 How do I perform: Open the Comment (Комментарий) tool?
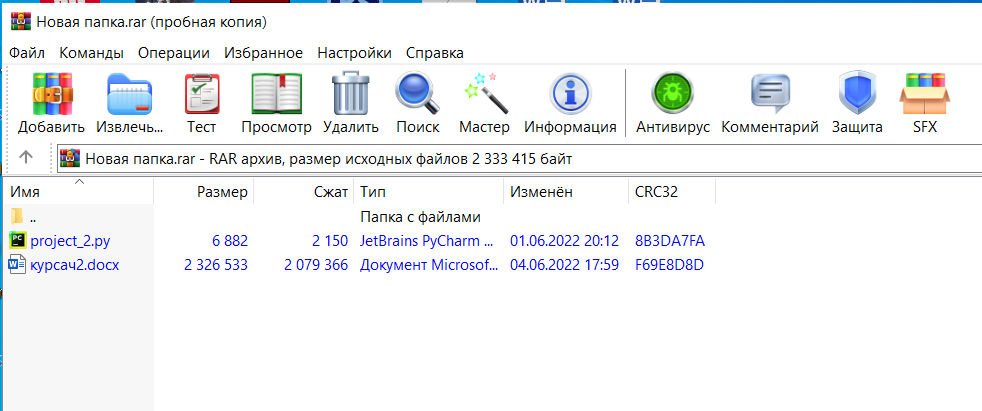(770, 97)
